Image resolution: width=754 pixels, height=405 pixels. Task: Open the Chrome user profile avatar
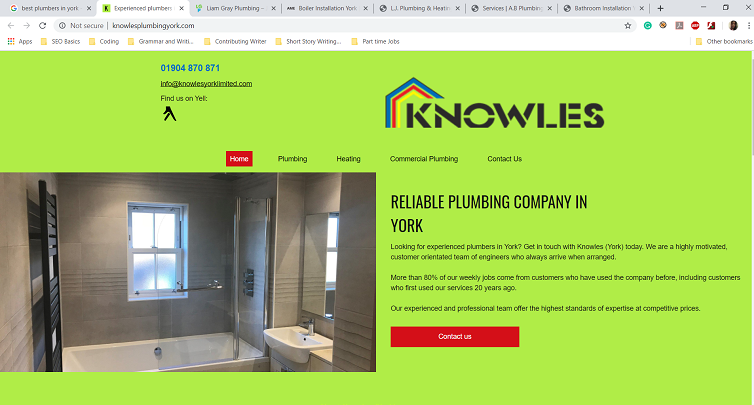tap(733, 25)
